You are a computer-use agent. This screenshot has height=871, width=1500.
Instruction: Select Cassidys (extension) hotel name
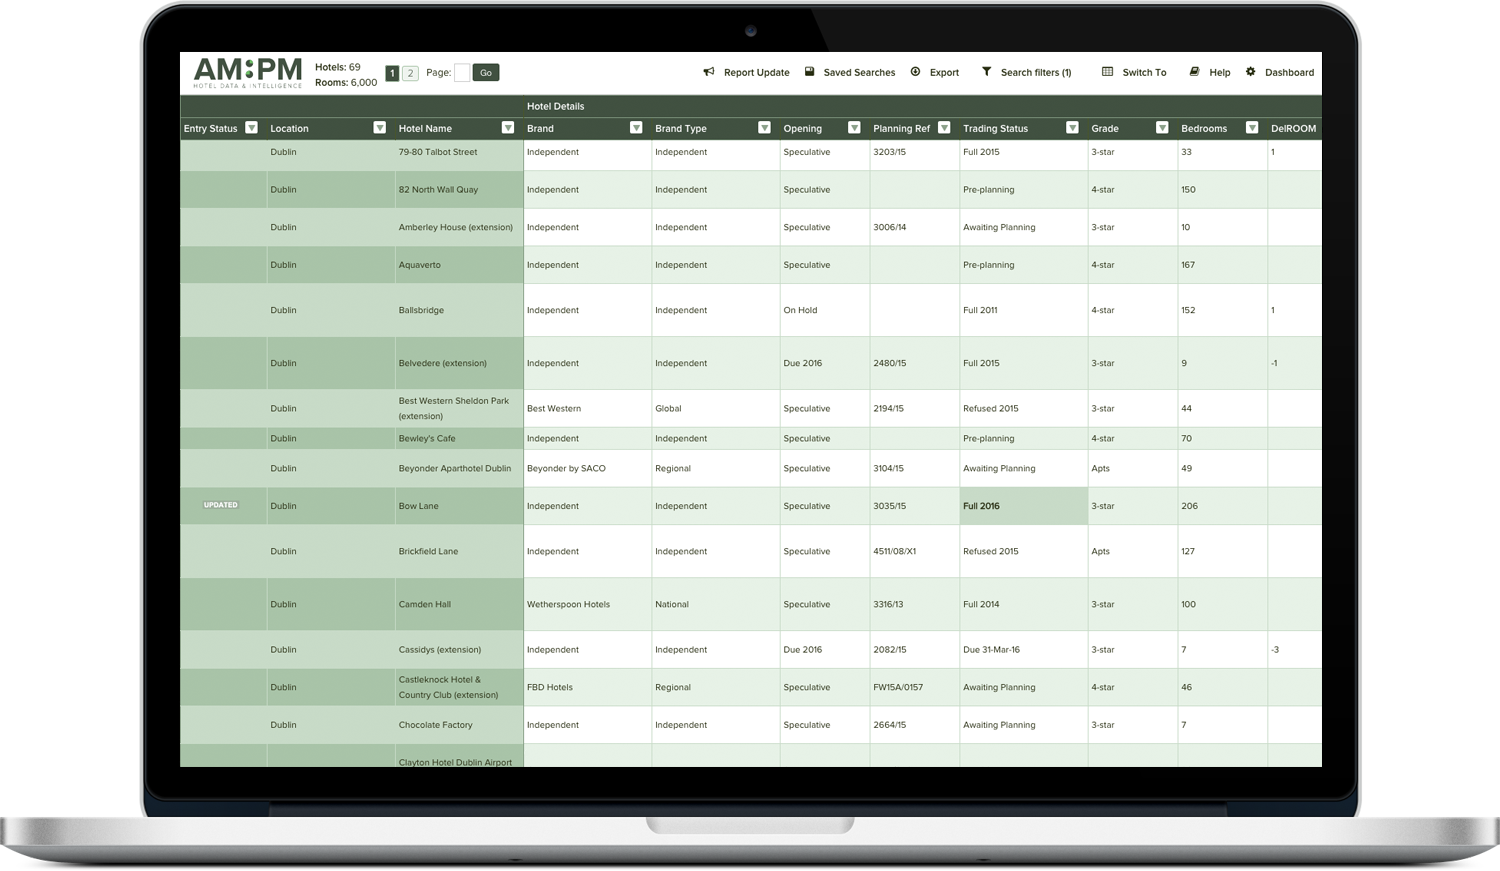pyautogui.click(x=440, y=650)
